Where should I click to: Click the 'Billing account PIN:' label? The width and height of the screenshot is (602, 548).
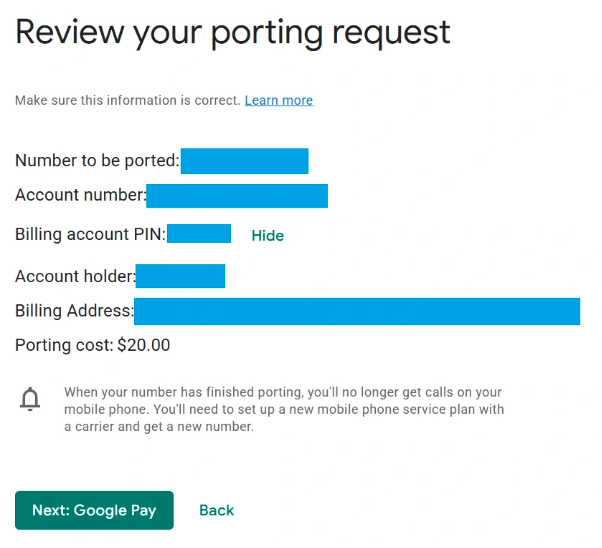coord(90,235)
